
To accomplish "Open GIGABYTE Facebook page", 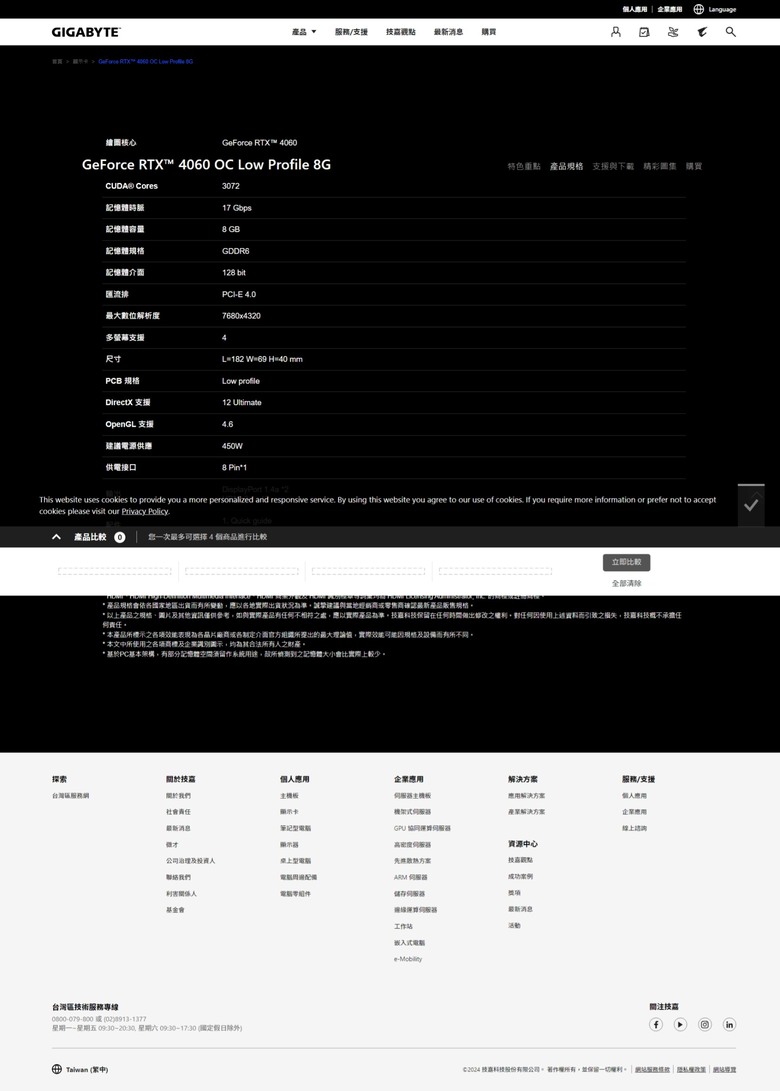I will coord(655,1024).
